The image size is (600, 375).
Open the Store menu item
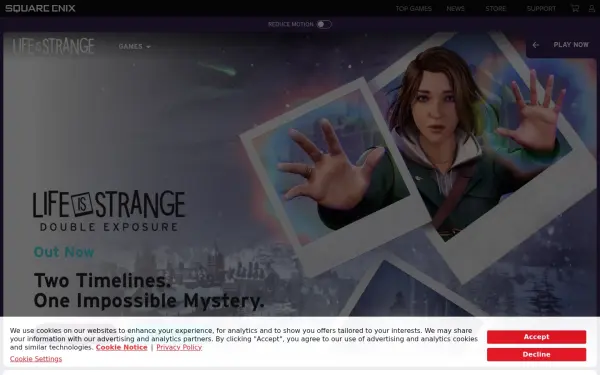(x=496, y=8)
